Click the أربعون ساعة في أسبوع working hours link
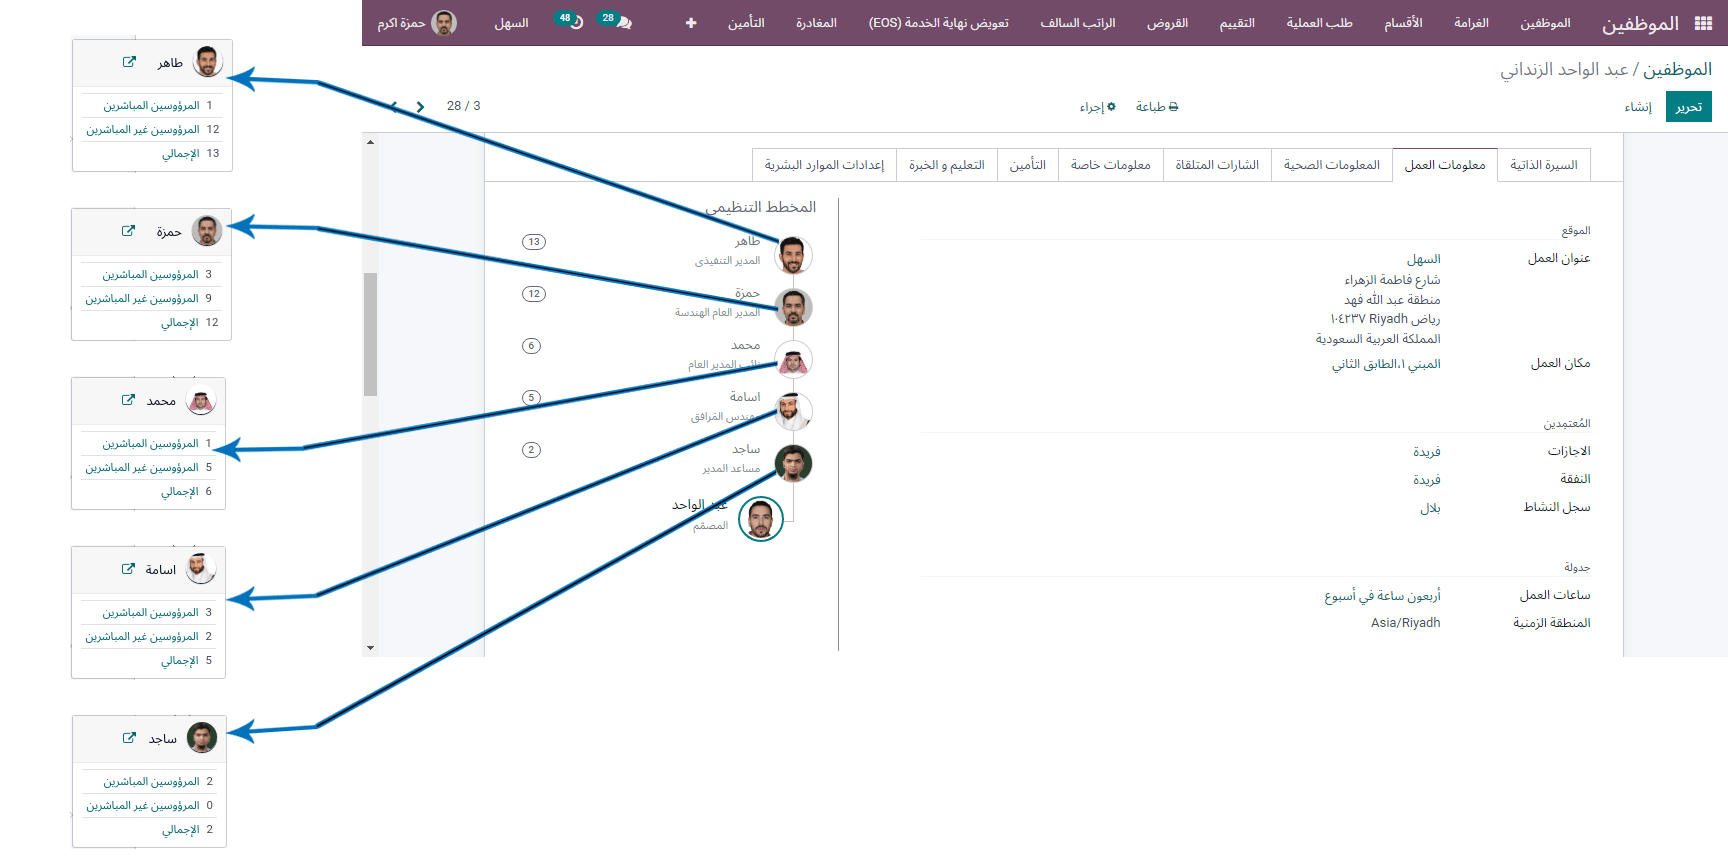Viewport: 1728px width, 864px height. pos(1383,596)
